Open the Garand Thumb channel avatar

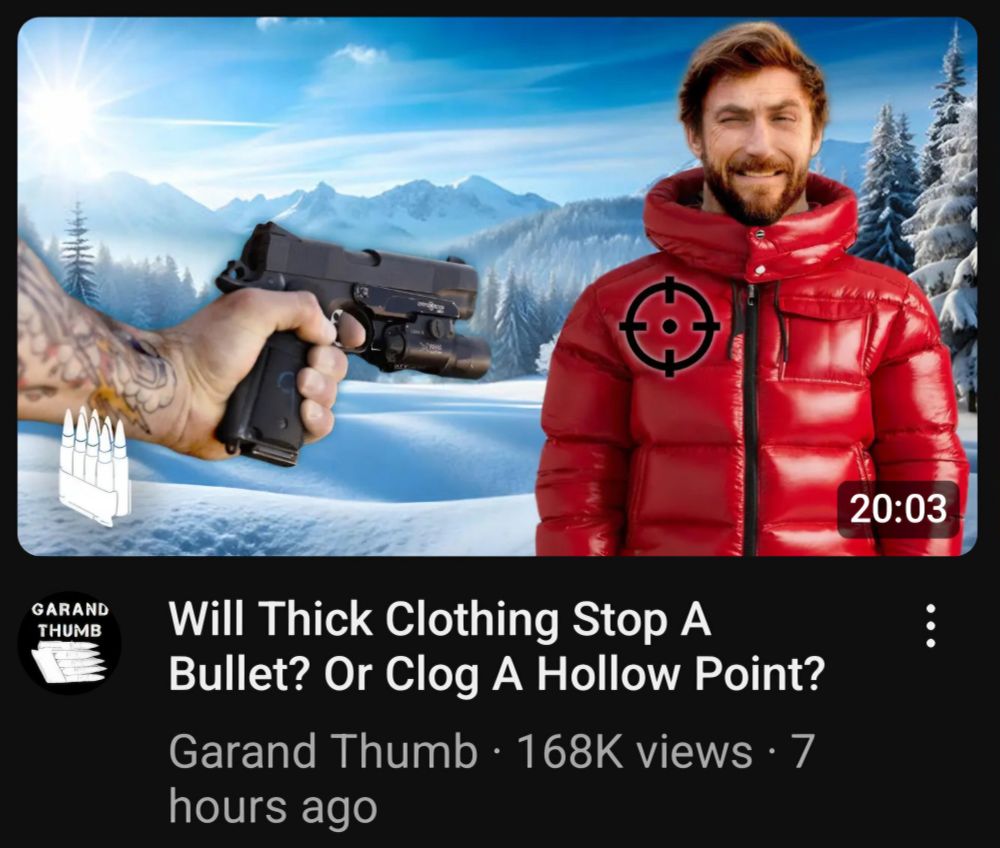(70, 642)
